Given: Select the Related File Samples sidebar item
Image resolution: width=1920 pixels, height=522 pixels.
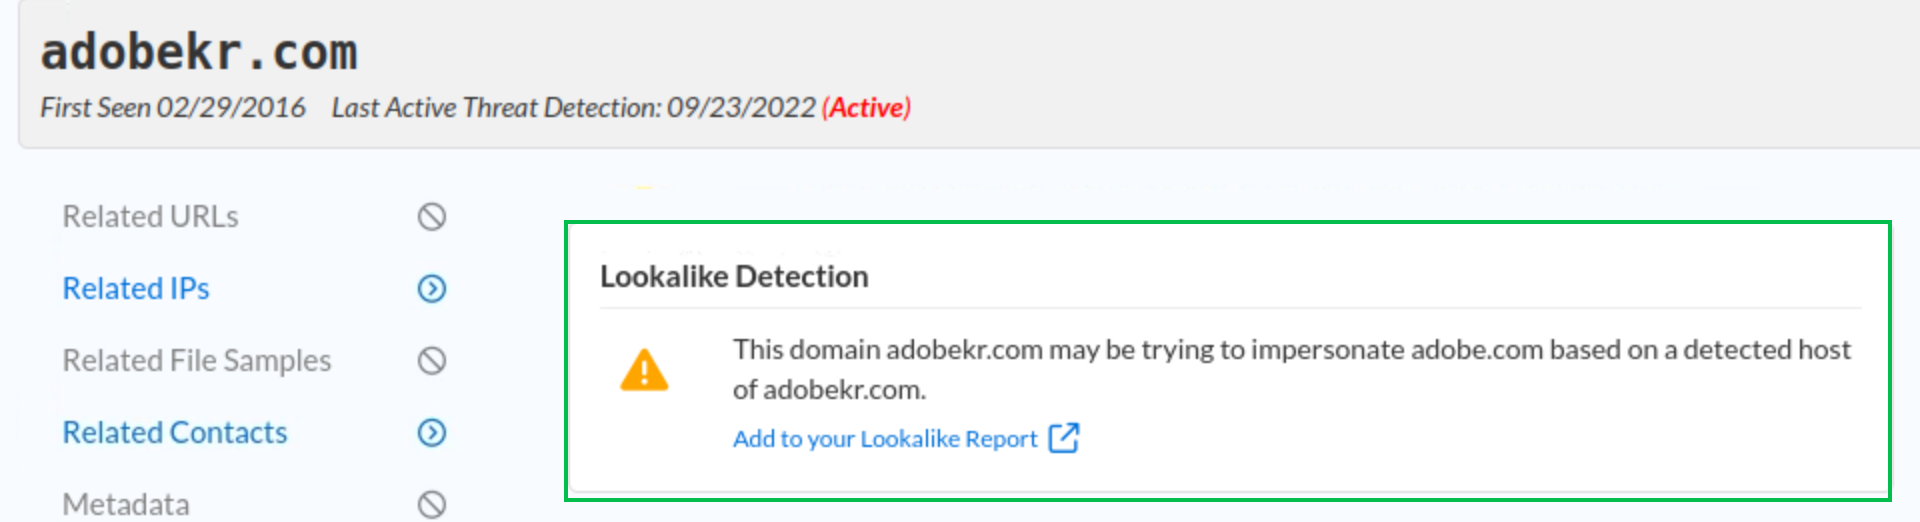Looking at the screenshot, I should pyautogui.click(x=196, y=361).
